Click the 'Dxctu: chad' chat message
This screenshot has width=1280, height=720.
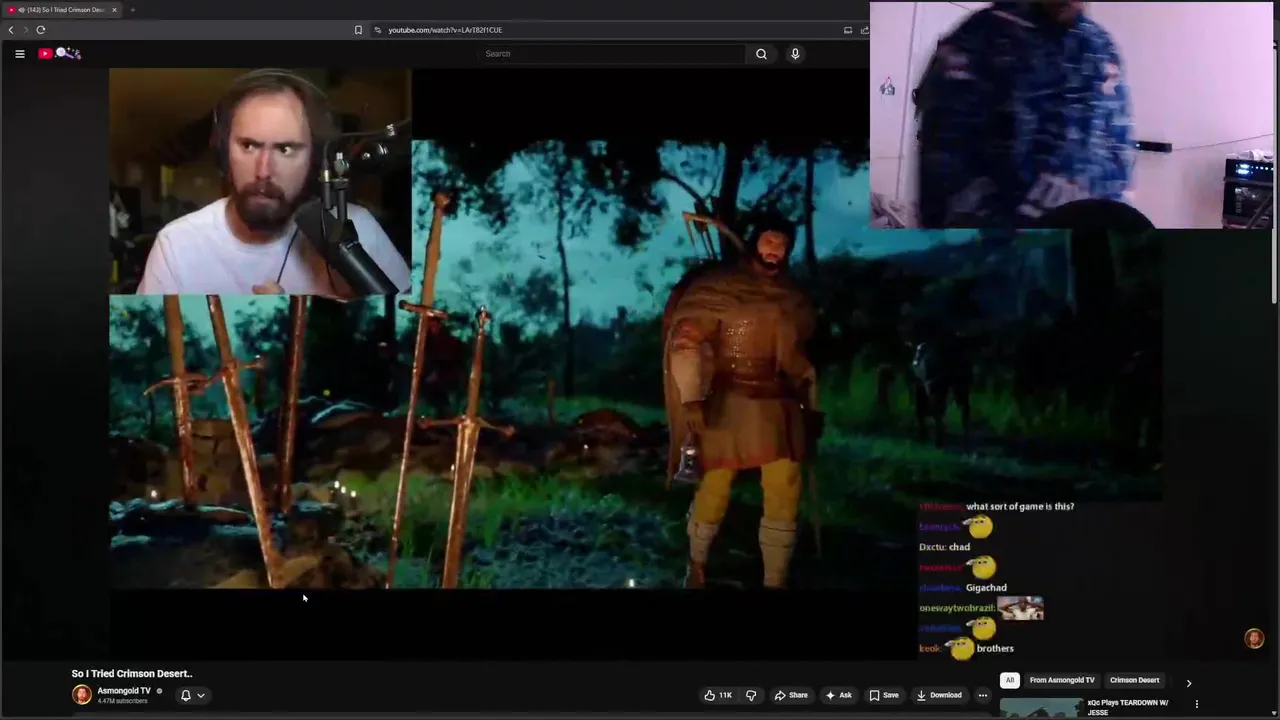click(x=945, y=547)
